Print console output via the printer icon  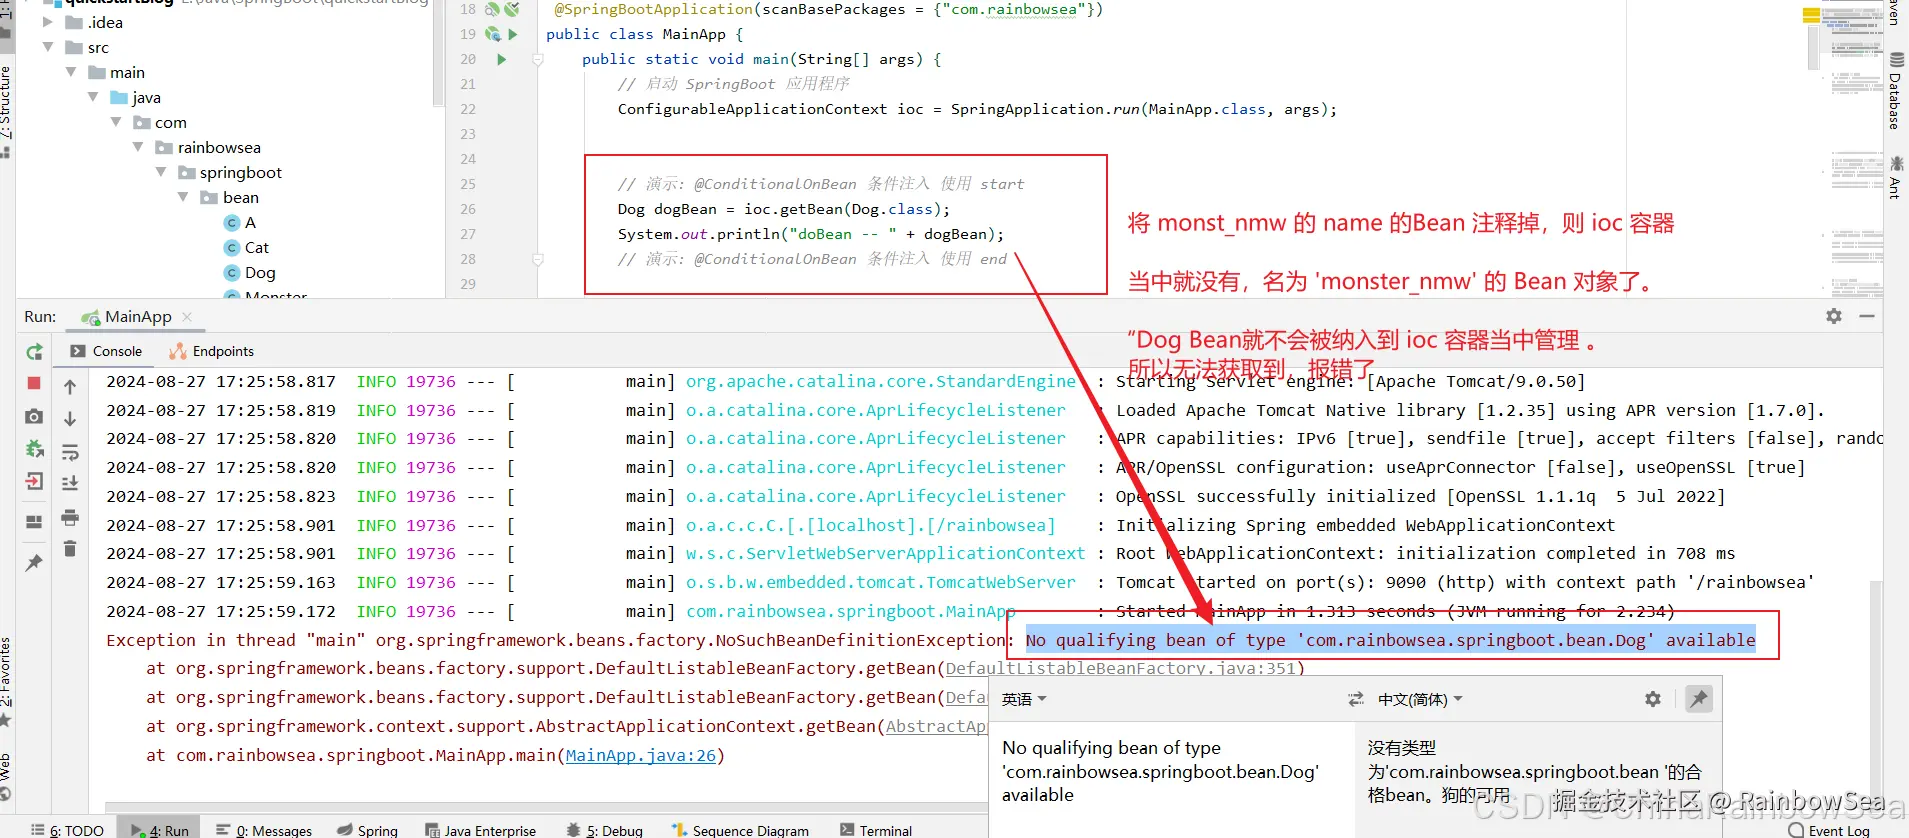click(x=70, y=517)
